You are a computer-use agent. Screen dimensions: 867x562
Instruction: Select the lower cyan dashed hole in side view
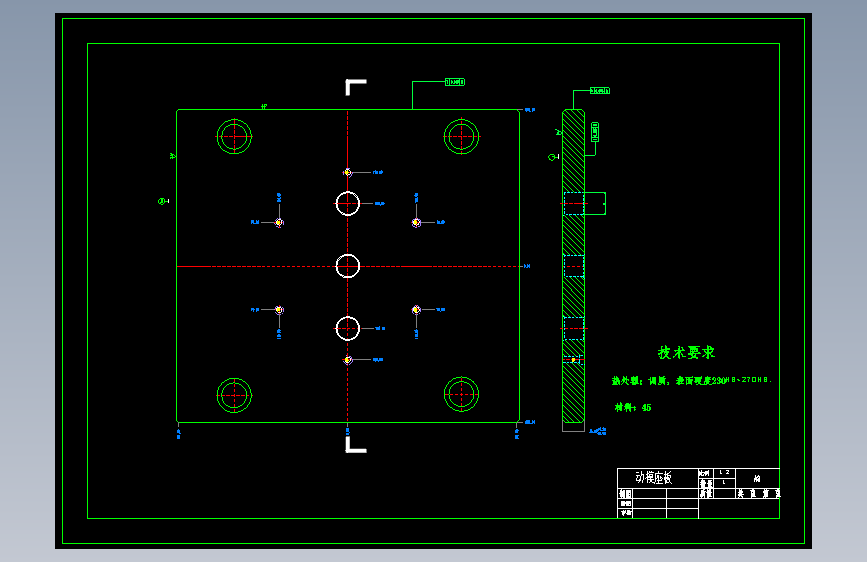coord(573,329)
